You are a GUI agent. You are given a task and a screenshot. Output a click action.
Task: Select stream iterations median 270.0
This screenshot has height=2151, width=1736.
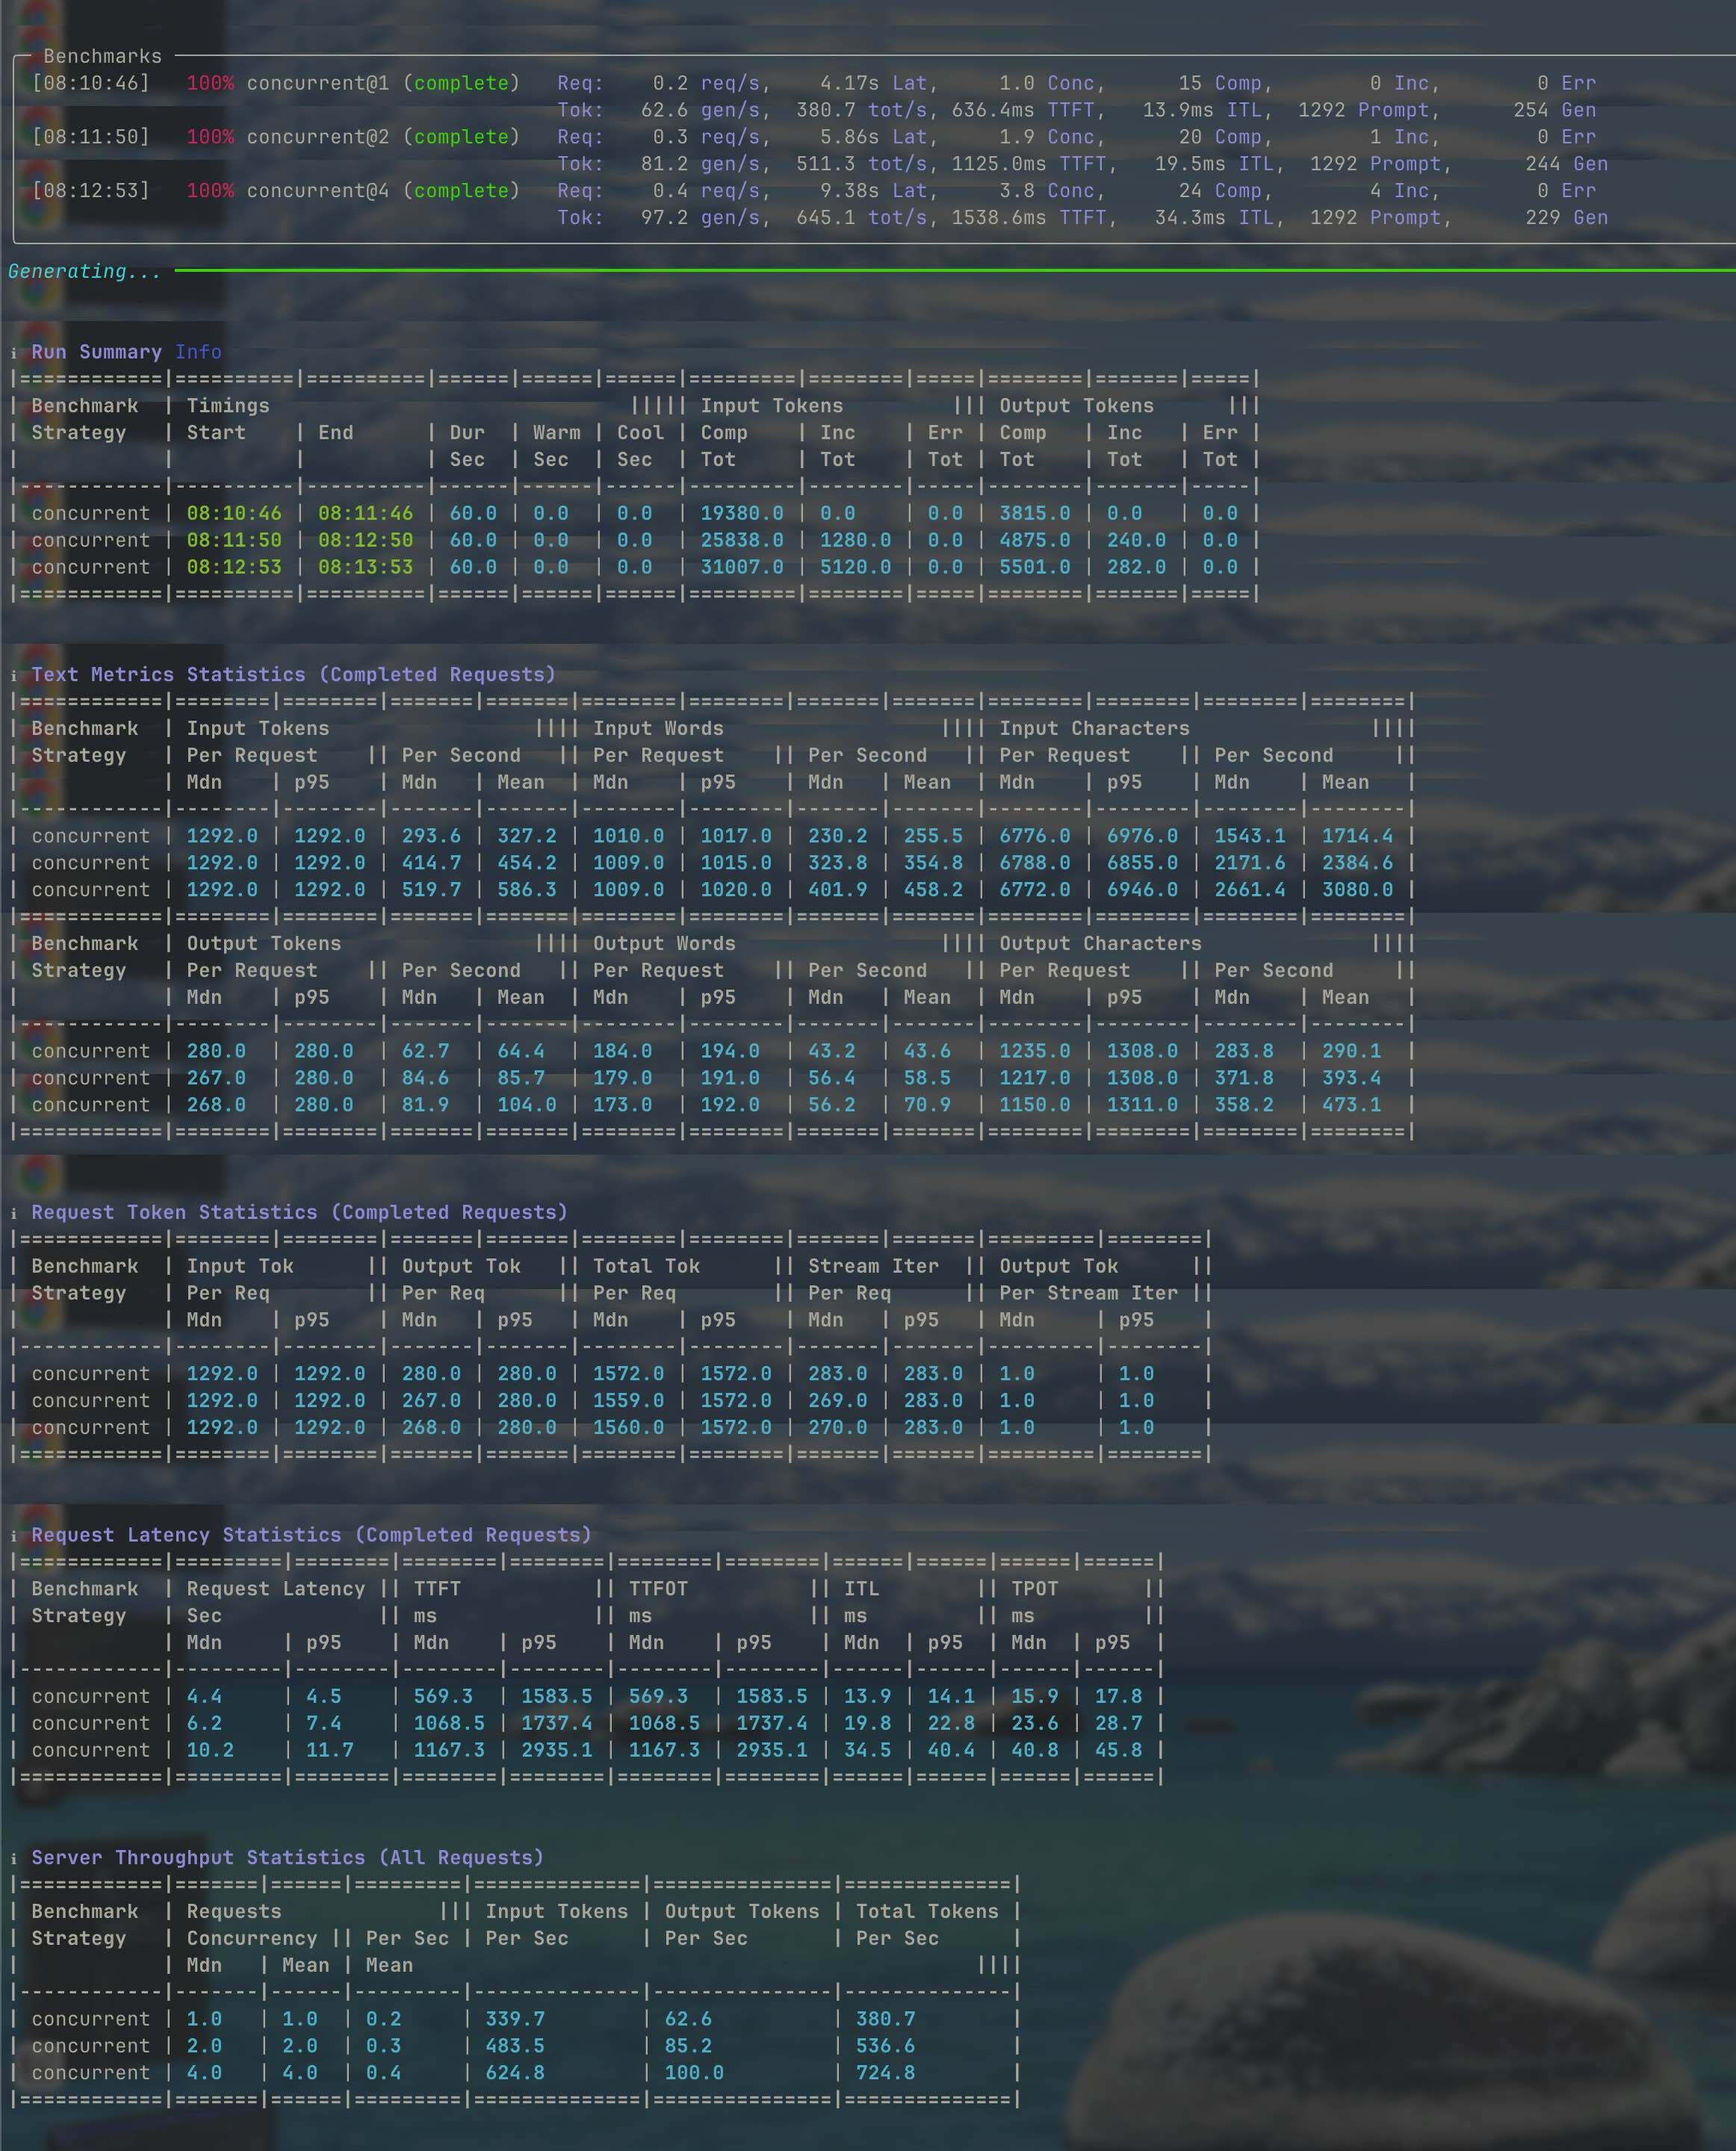(x=837, y=1428)
